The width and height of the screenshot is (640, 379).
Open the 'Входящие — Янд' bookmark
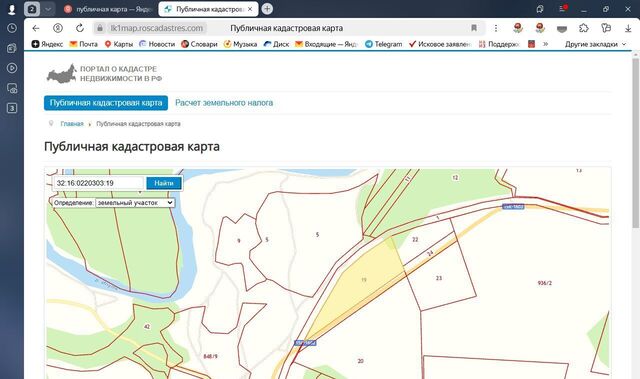pyautogui.click(x=326, y=44)
